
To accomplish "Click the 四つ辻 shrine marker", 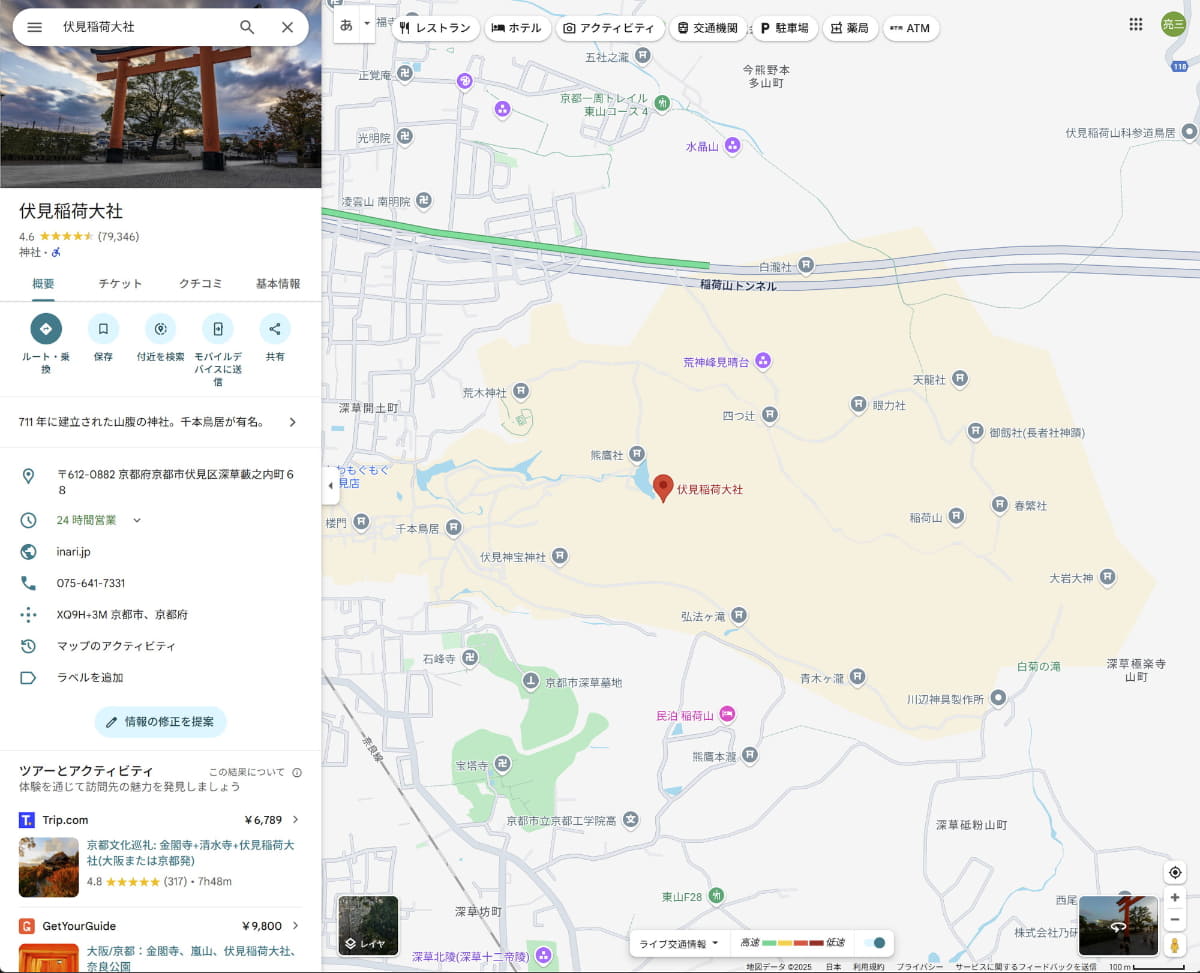I will pyautogui.click(x=770, y=414).
